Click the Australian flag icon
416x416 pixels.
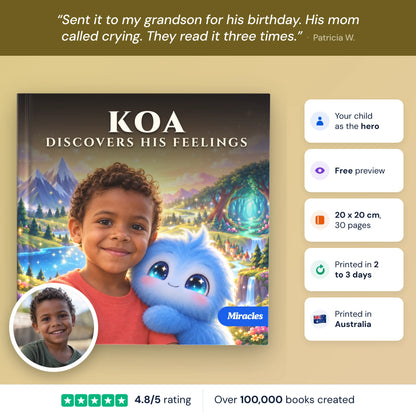320,319
